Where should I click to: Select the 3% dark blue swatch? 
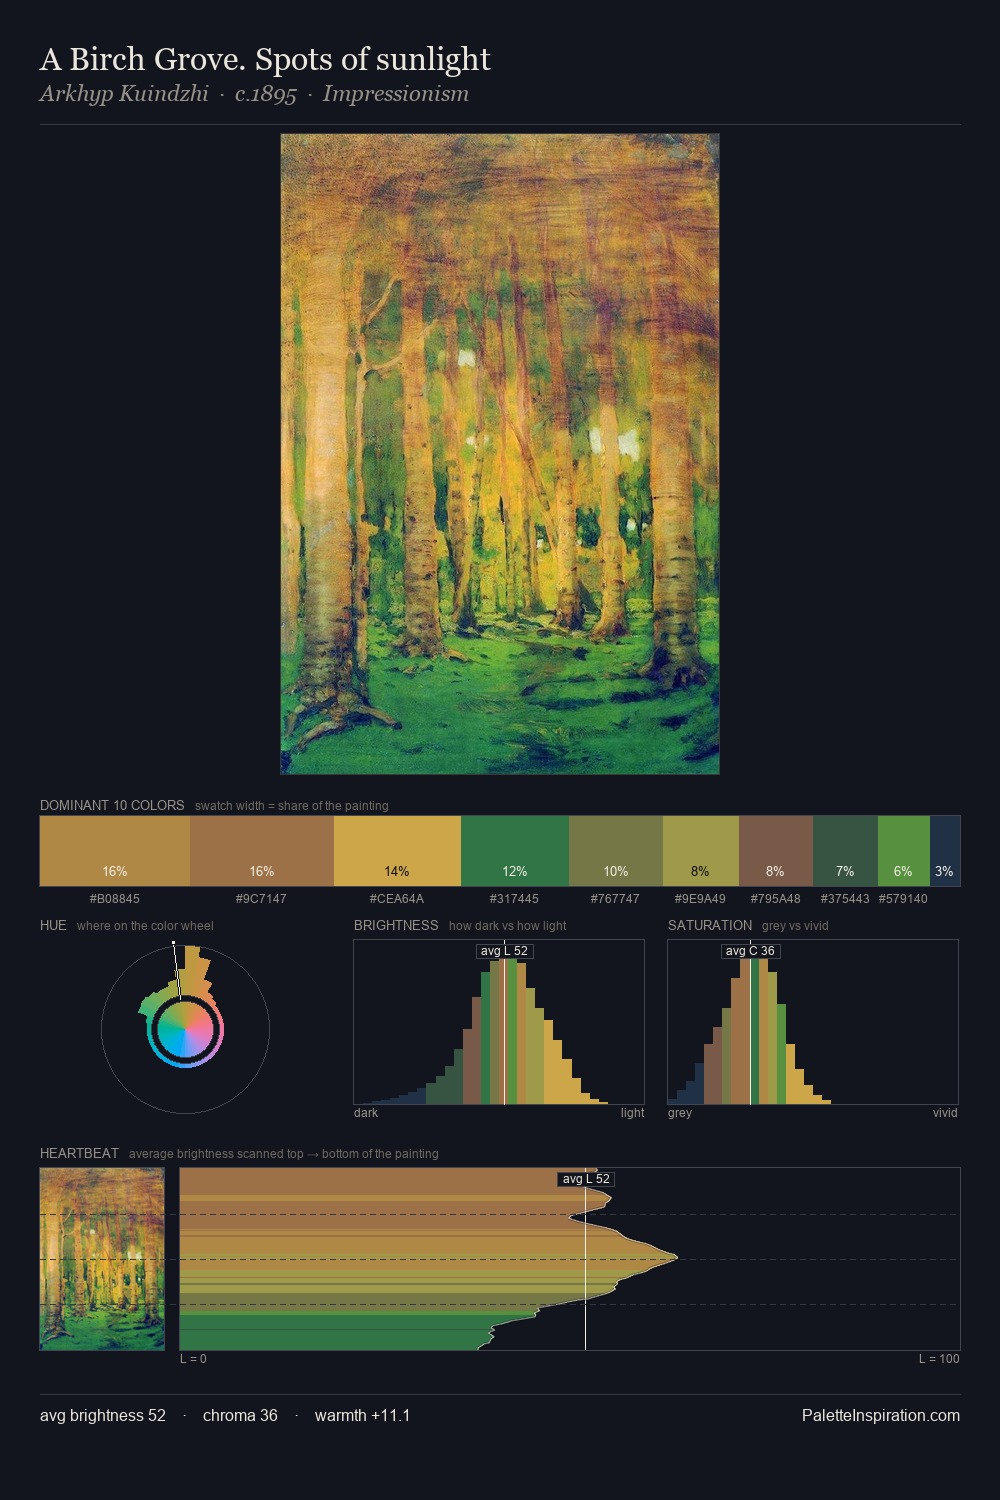click(x=945, y=851)
